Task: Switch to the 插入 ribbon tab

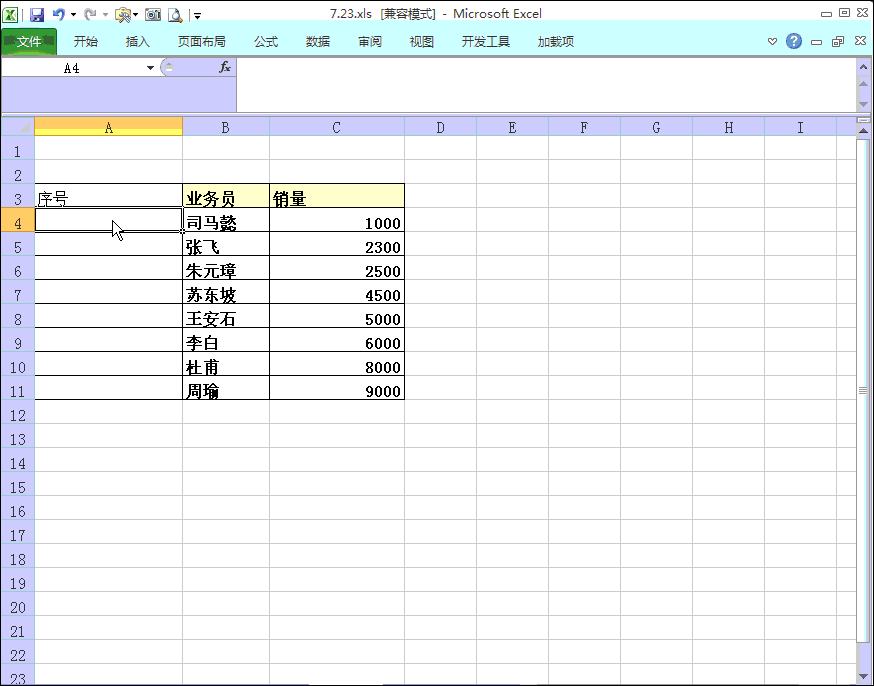Action: pos(138,41)
